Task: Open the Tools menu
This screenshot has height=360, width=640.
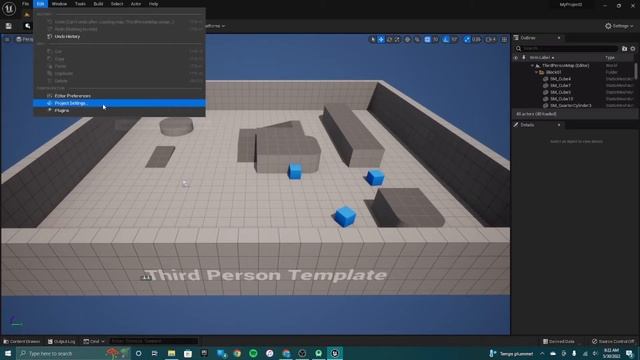Action: [x=80, y=4]
